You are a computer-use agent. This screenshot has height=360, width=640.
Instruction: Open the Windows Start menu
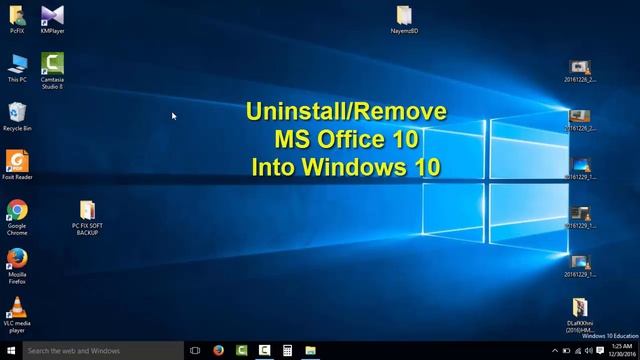pos(11,351)
